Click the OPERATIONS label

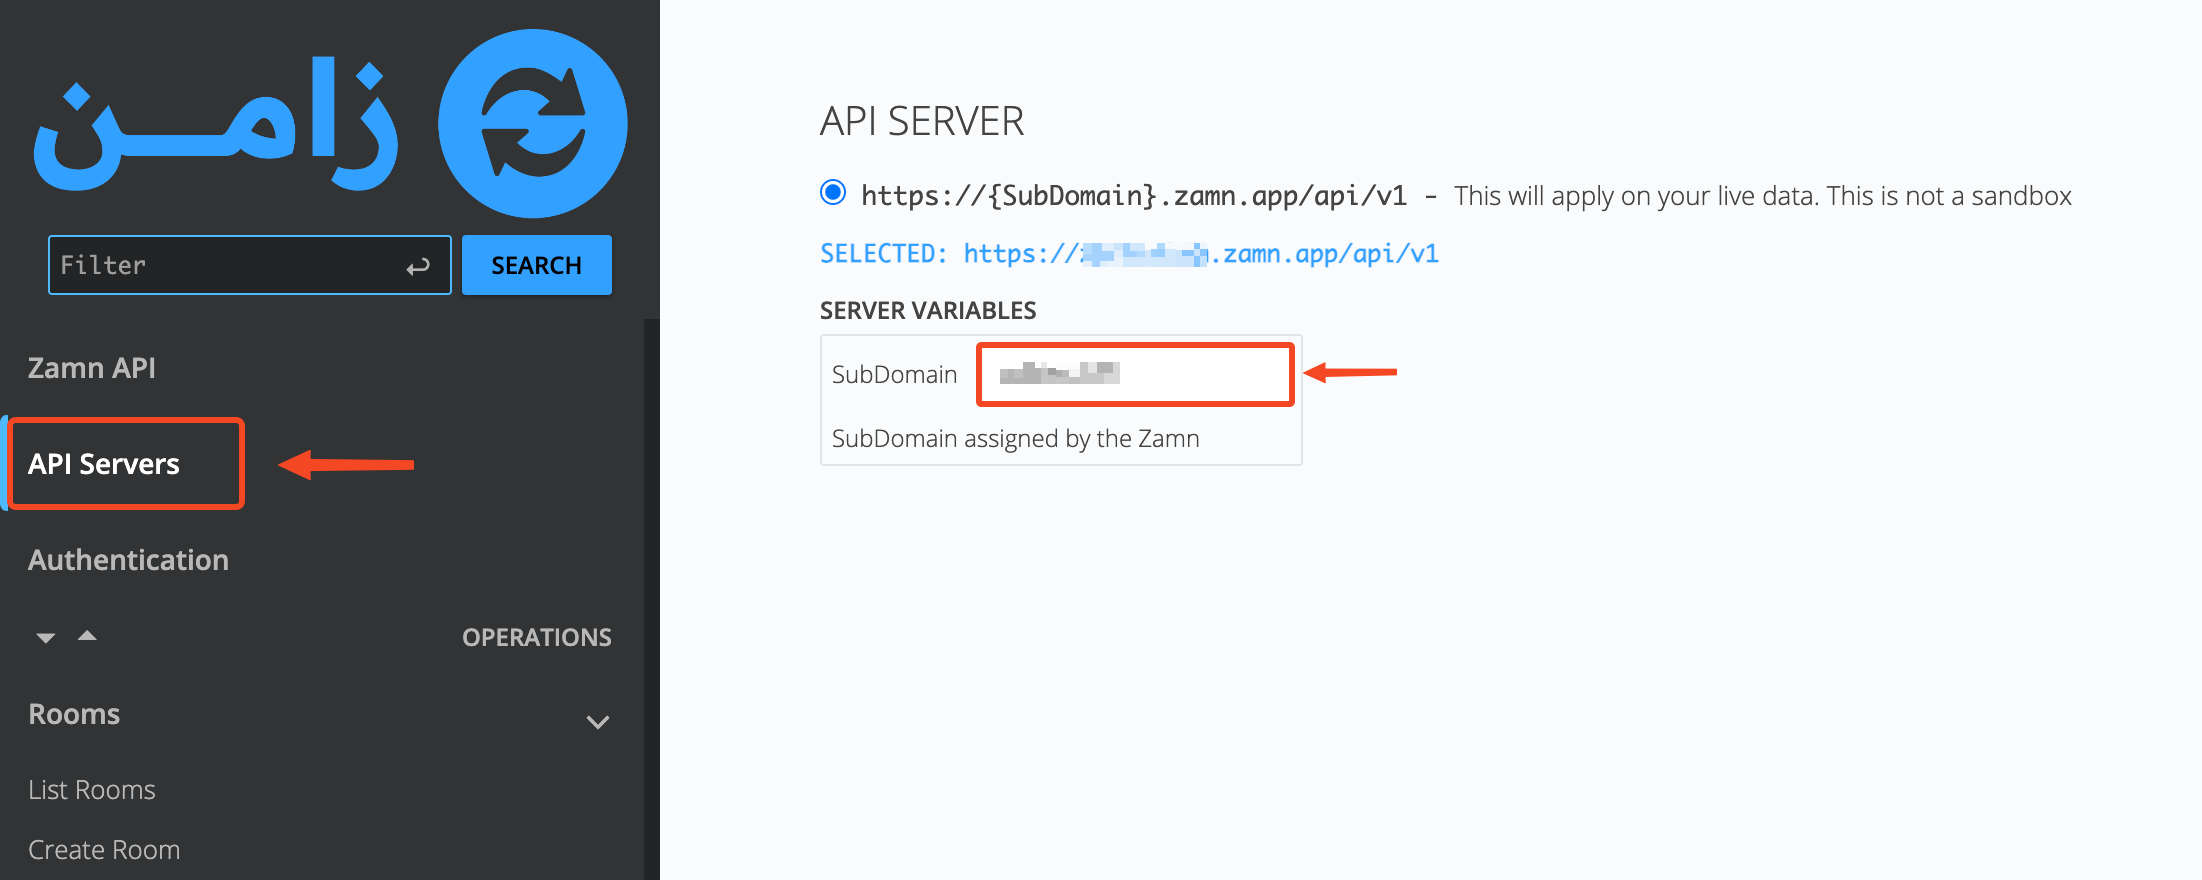537,638
